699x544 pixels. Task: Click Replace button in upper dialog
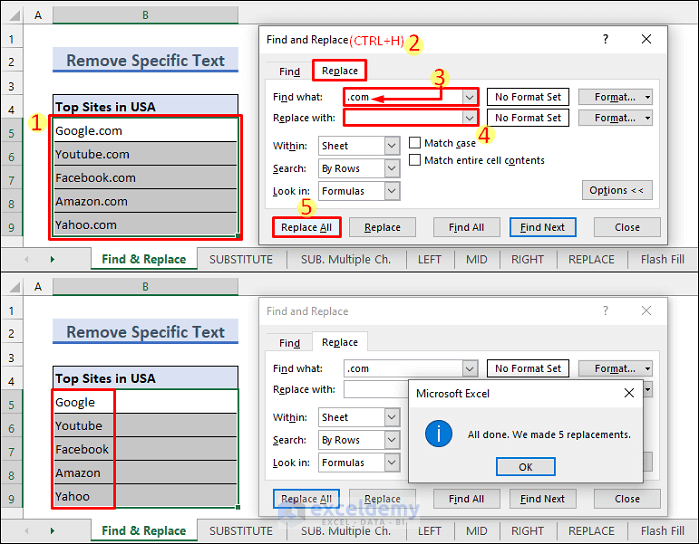point(382,227)
